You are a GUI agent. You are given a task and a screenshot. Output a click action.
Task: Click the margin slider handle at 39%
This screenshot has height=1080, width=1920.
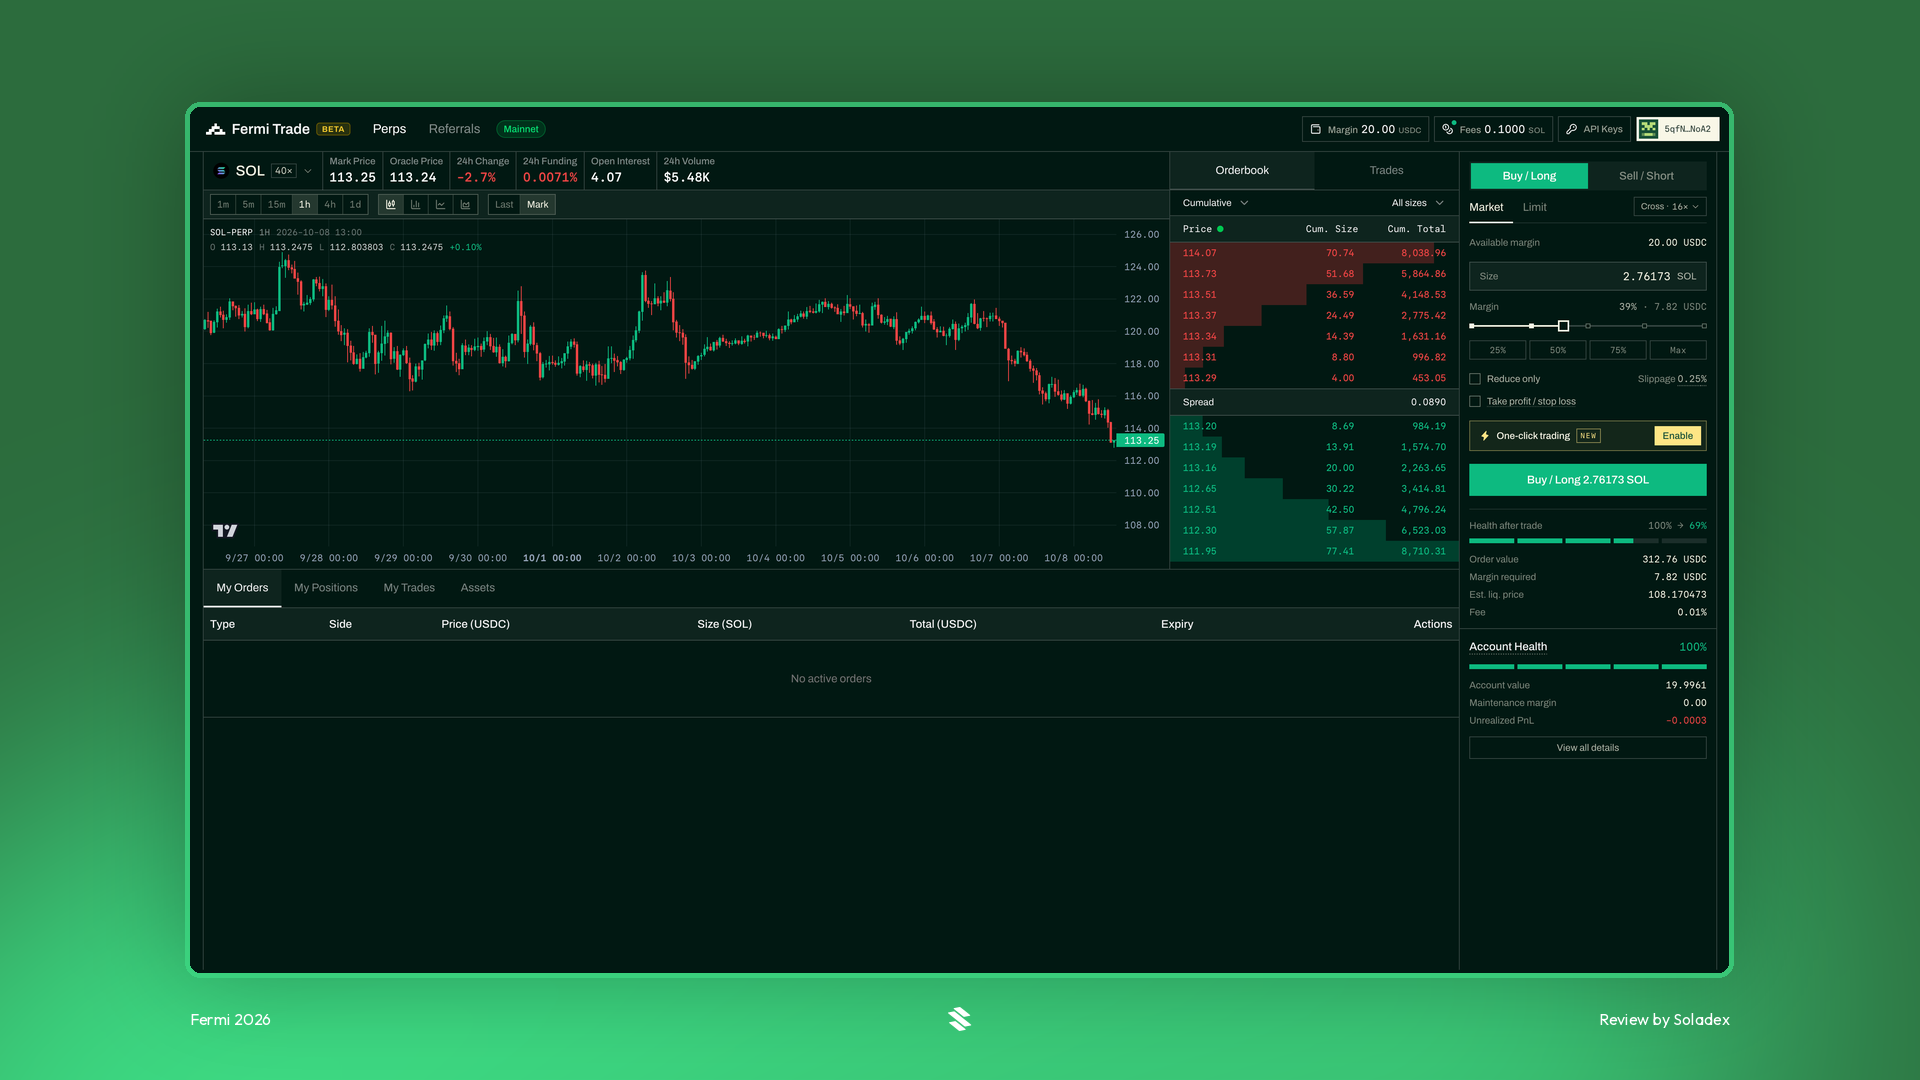1563,326
